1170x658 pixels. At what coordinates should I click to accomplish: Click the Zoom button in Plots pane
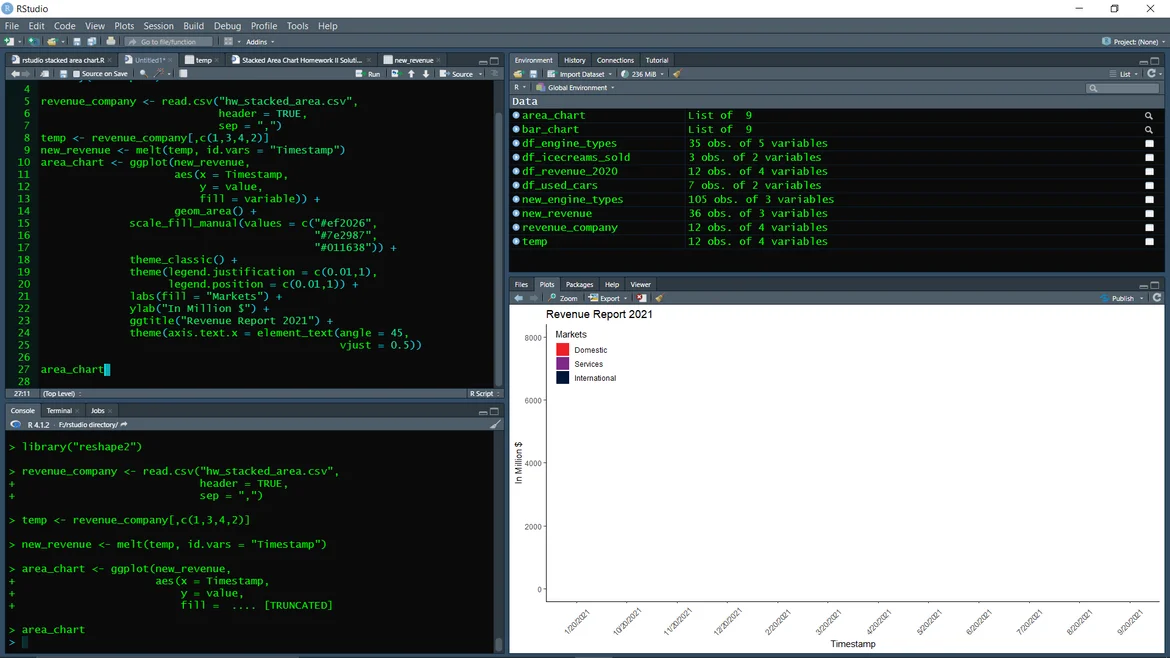(563, 298)
